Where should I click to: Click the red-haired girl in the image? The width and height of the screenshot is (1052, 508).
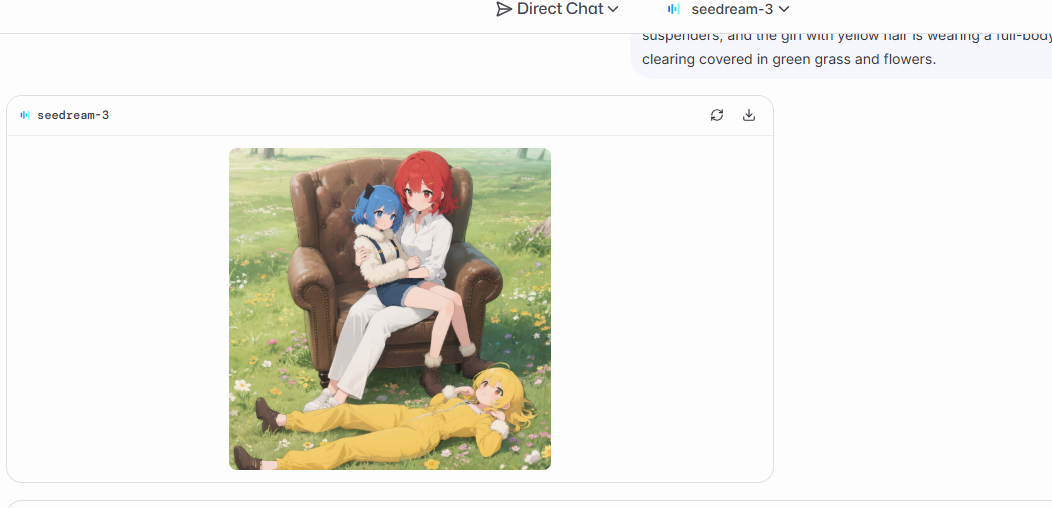(425, 221)
